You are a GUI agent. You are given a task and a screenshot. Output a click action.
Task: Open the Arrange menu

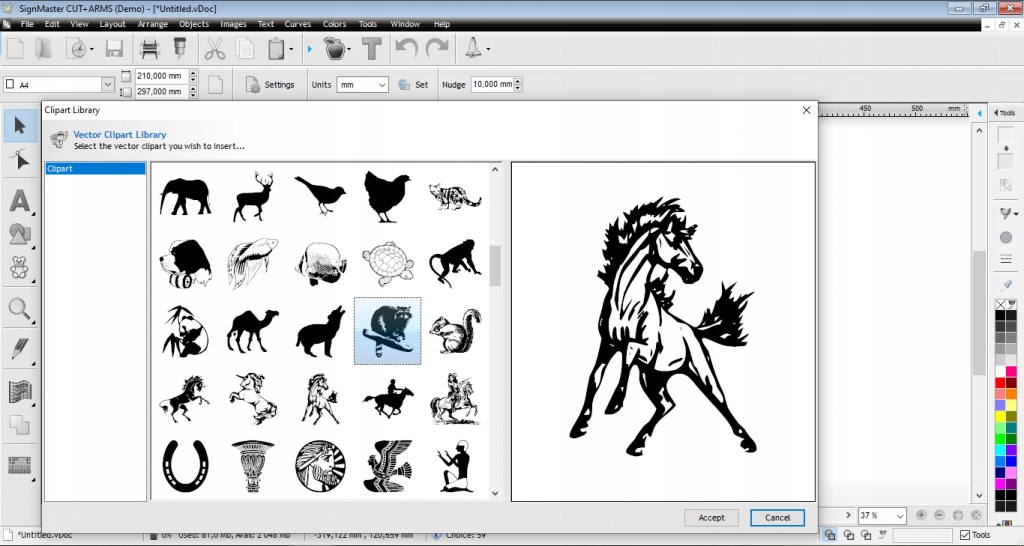click(153, 23)
